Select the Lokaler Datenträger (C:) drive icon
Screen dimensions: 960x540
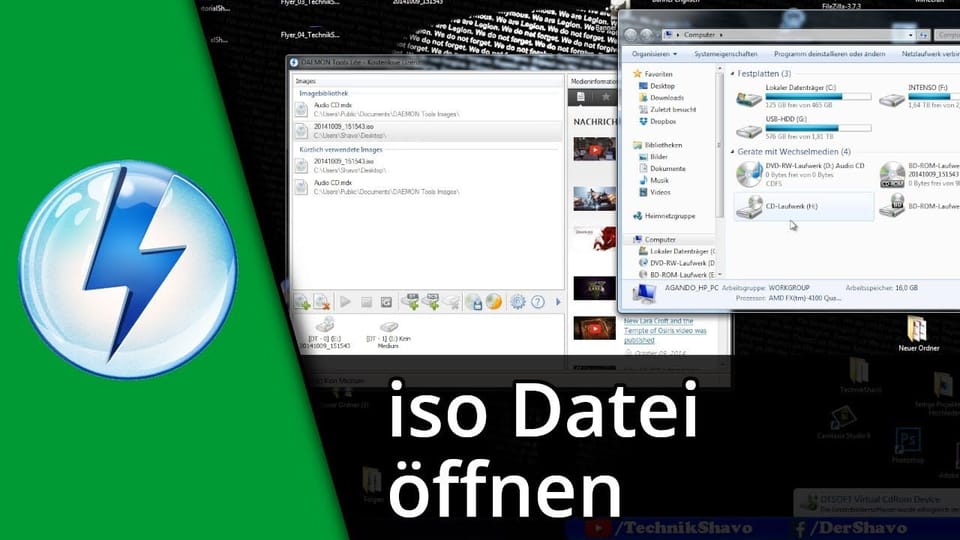pos(748,97)
